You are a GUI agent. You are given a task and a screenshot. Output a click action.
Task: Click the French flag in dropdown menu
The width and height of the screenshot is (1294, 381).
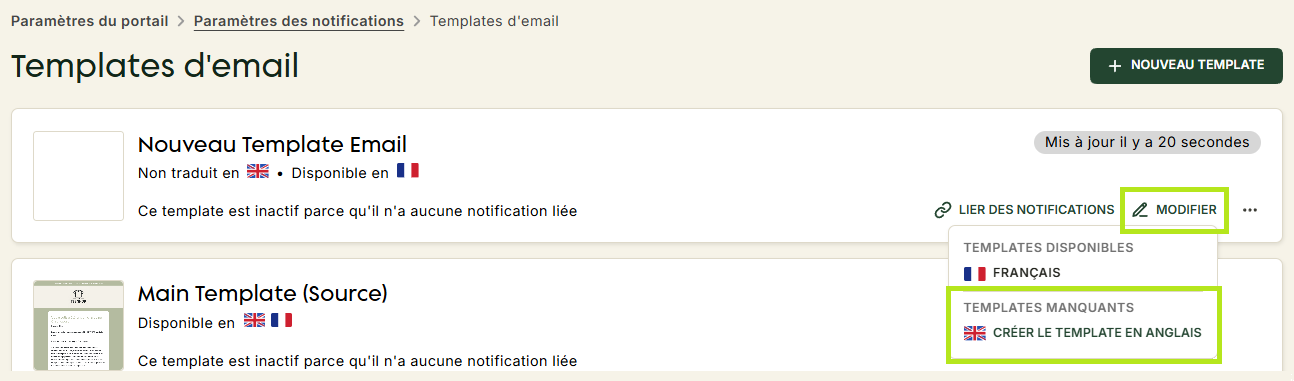pyautogui.click(x=974, y=273)
